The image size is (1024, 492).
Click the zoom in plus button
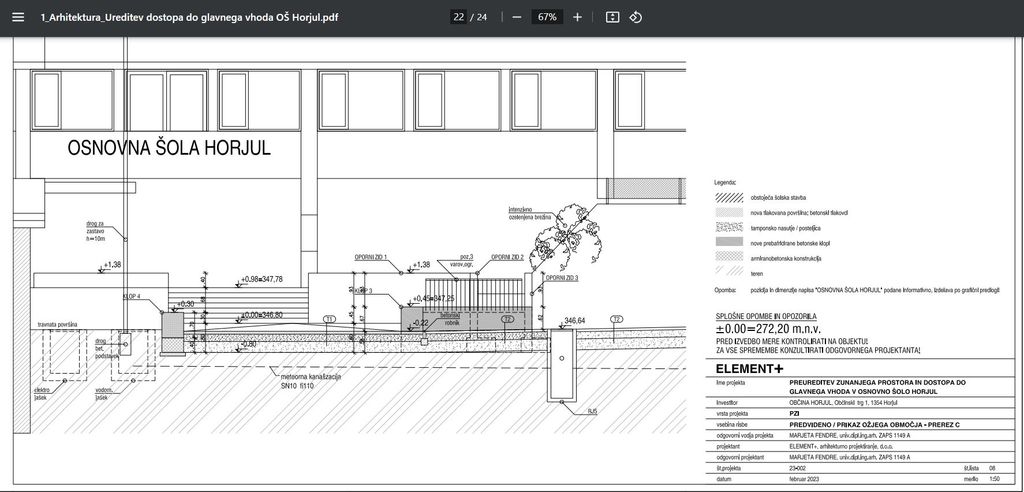[577, 17]
